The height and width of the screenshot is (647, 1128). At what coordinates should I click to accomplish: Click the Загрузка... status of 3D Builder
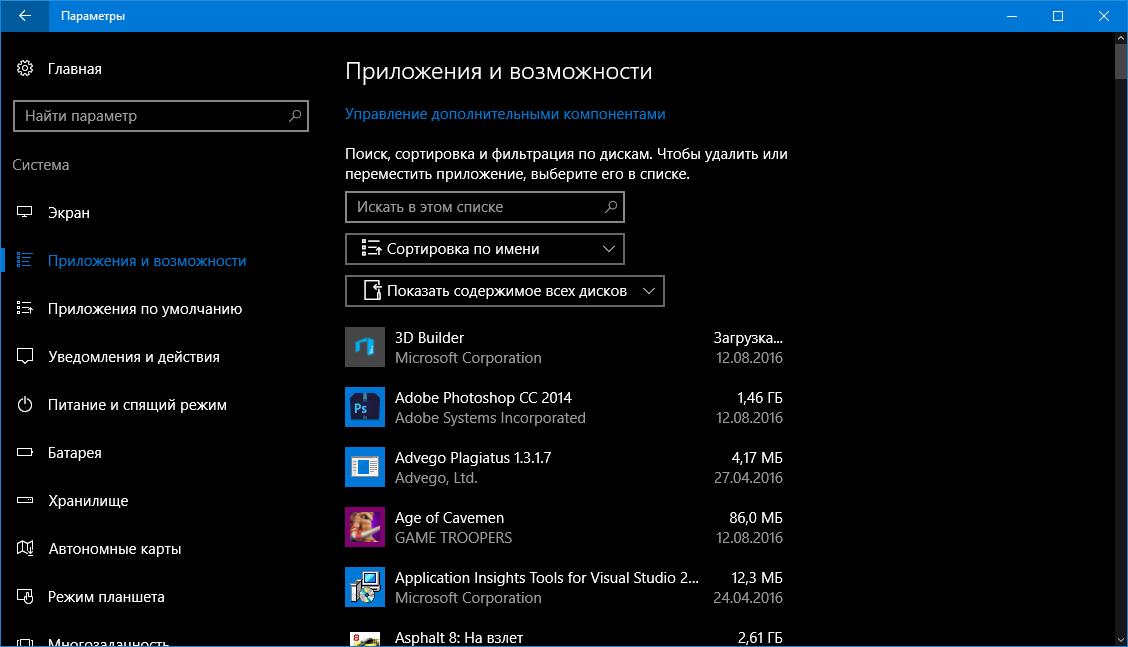(x=748, y=338)
